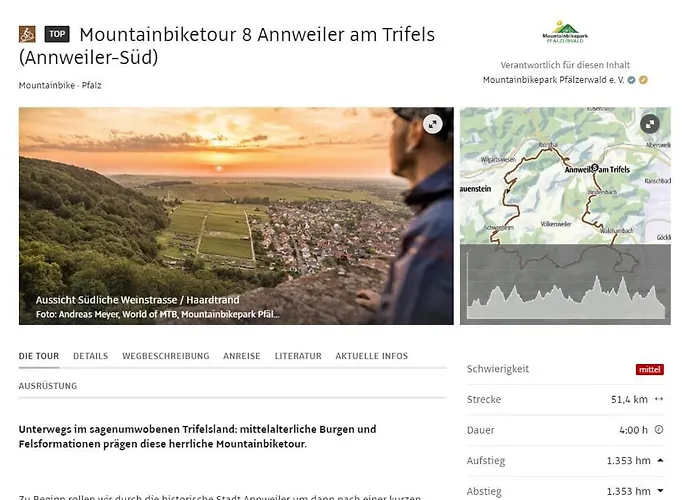The height and width of the screenshot is (500, 700).
Task: Click the clock icon beside 4:00 h
Action: pyautogui.click(x=659, y=429)
